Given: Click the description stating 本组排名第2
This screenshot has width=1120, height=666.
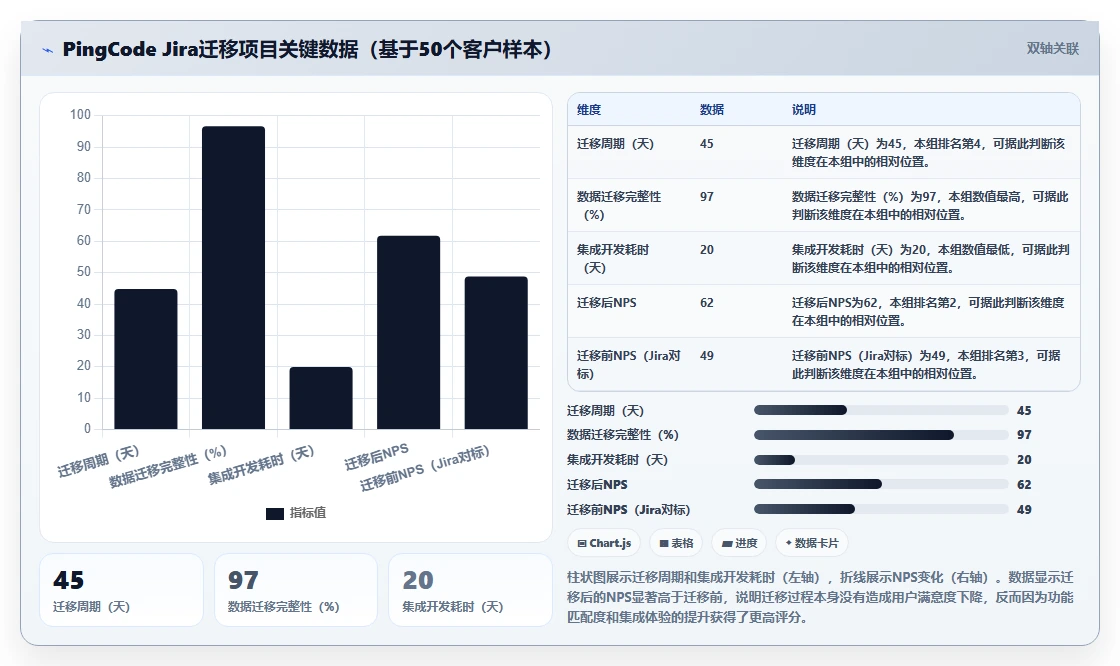Looking at the screenshot, I should click(x=928, y=312).
